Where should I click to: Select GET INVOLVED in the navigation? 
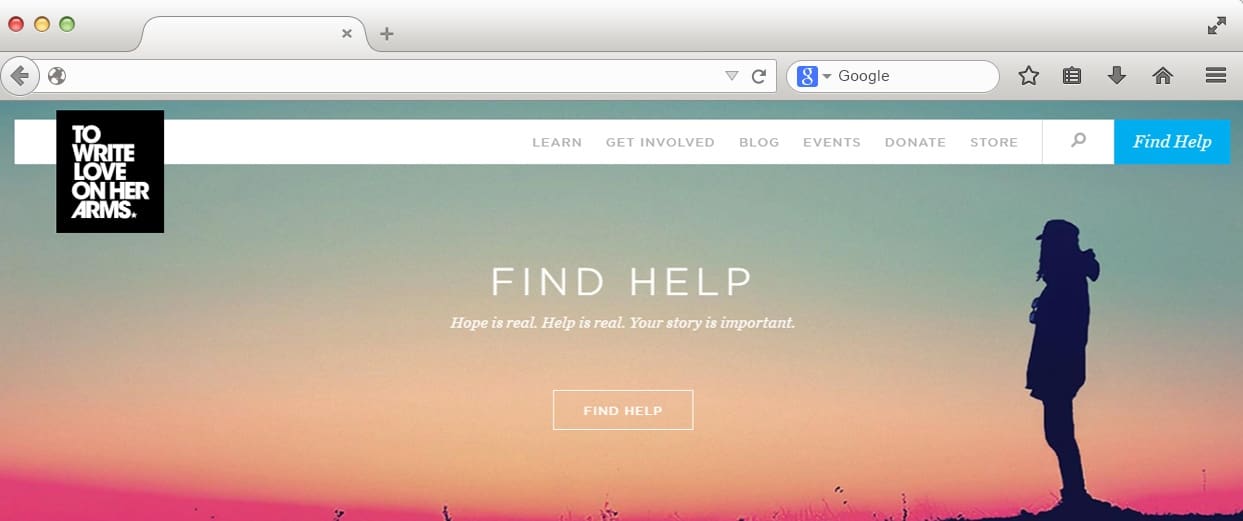[x=660, y=142]
